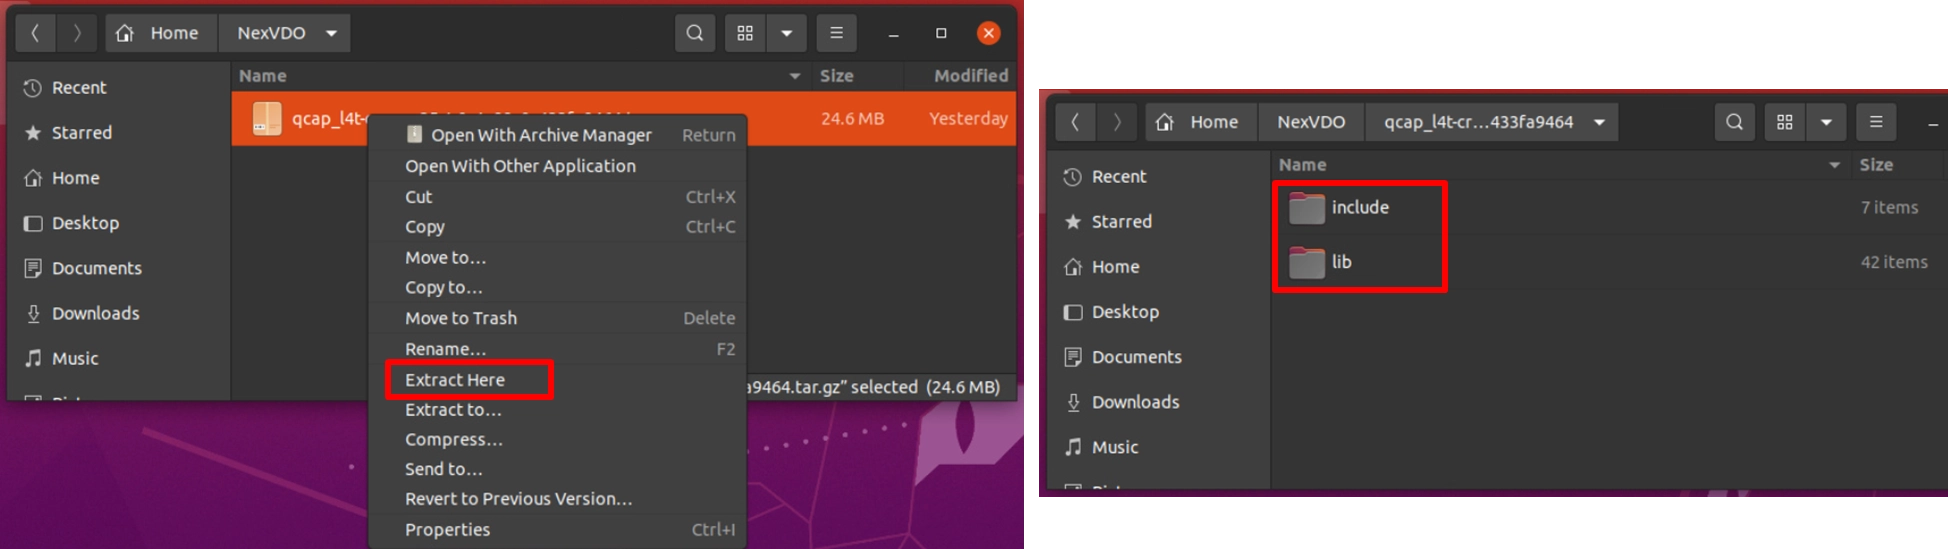Viewport: 1948px width, 549px height.
Task: Click NexVDO breadcrumb in right window
Action: [x=1310, y=122]
